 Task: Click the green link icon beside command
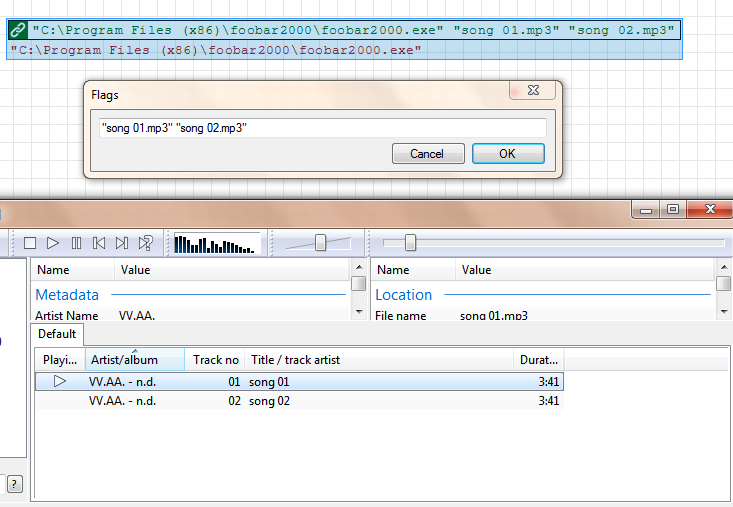[x=17, y=30]
